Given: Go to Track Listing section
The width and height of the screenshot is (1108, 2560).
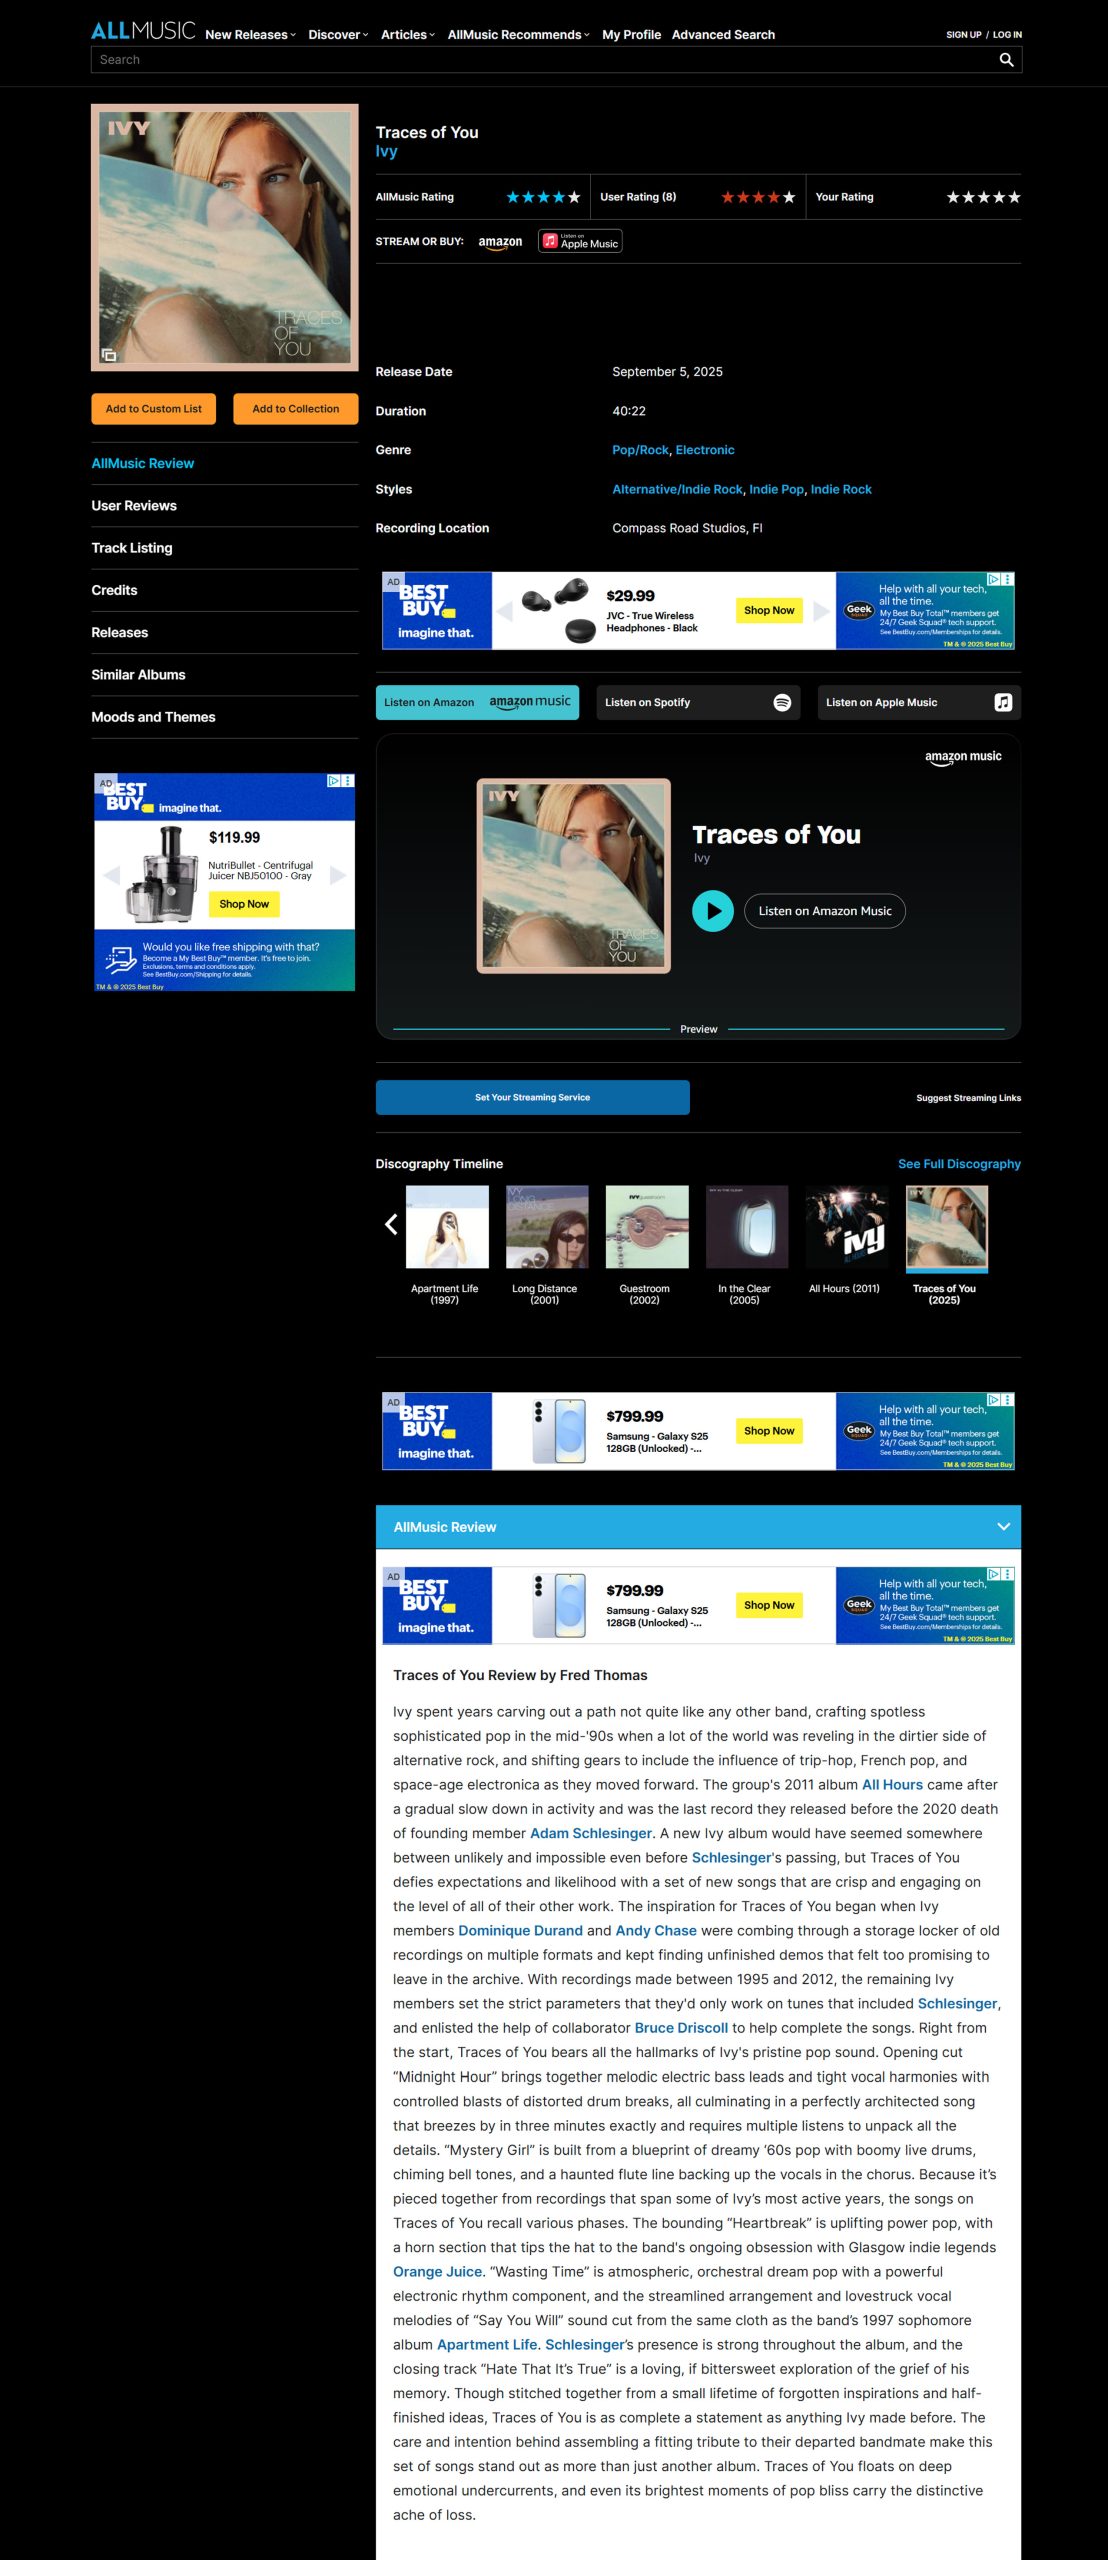Looking at the screenshot, I should [132, 548].
